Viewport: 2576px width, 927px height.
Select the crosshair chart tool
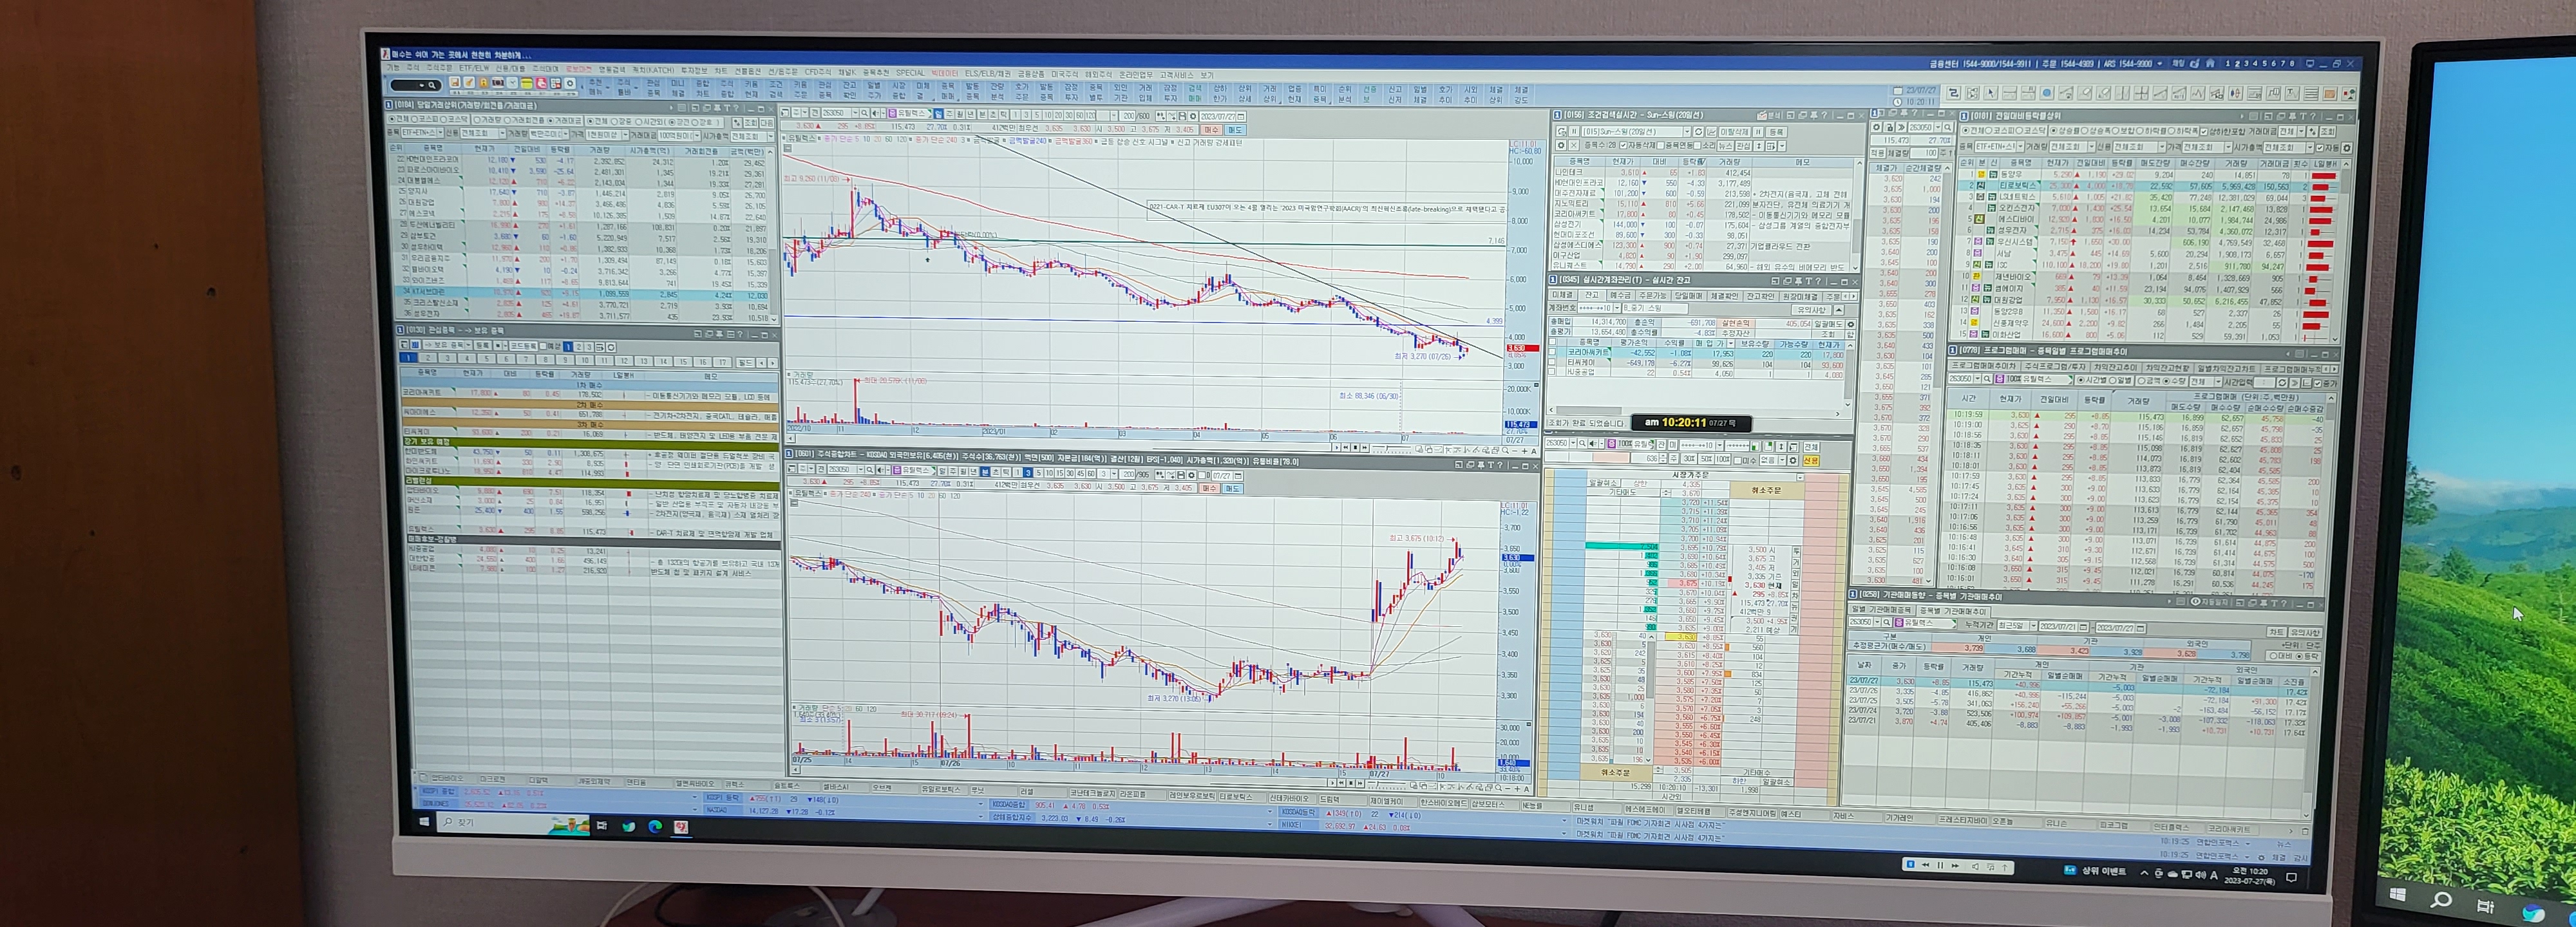(x=2142, y=93)
